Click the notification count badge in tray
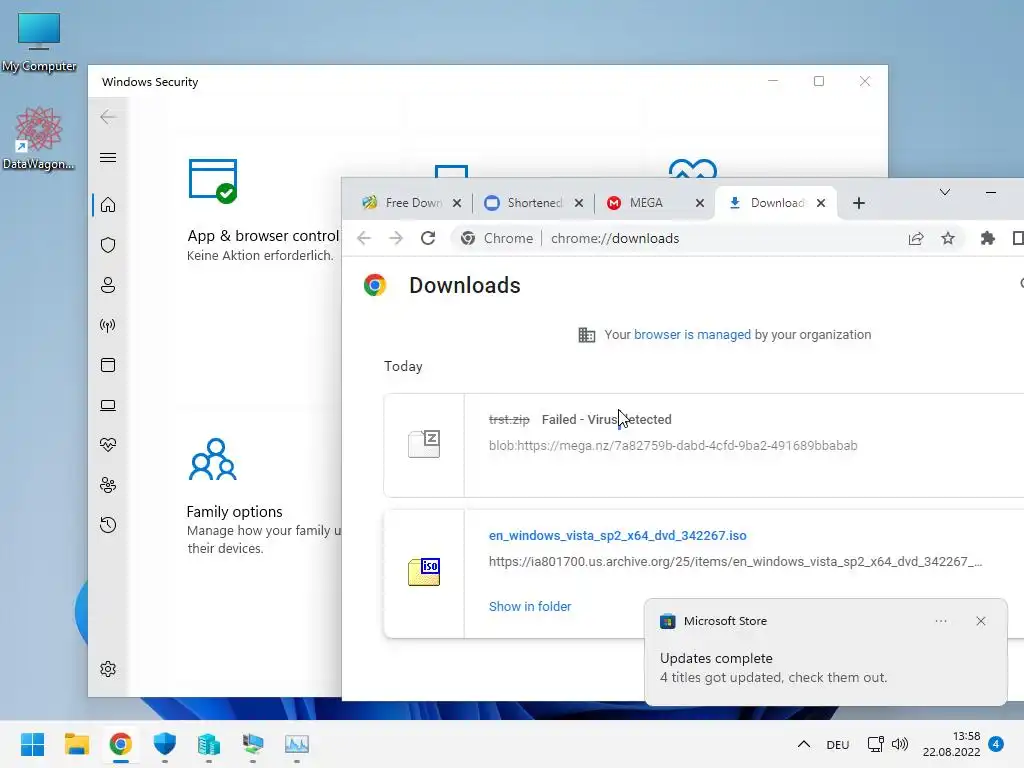The image size is (1024, 768). [x=996, y=744]
